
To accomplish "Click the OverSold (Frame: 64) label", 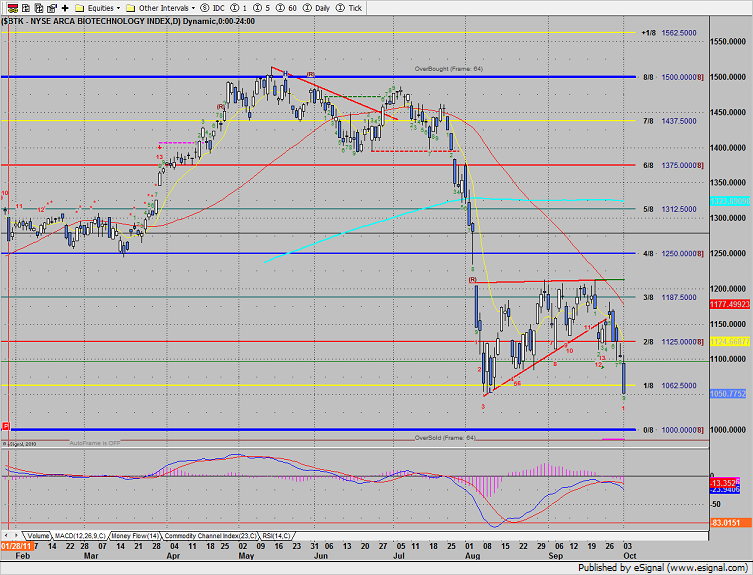I will [x=445, y=438].
